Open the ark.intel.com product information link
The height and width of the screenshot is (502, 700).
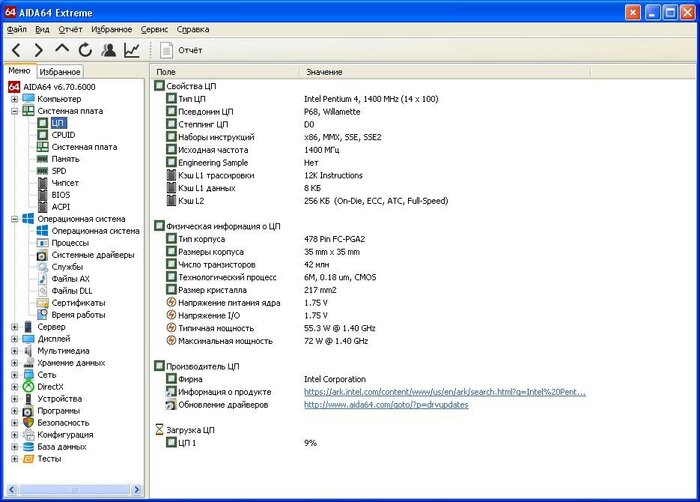coord(445,392)
